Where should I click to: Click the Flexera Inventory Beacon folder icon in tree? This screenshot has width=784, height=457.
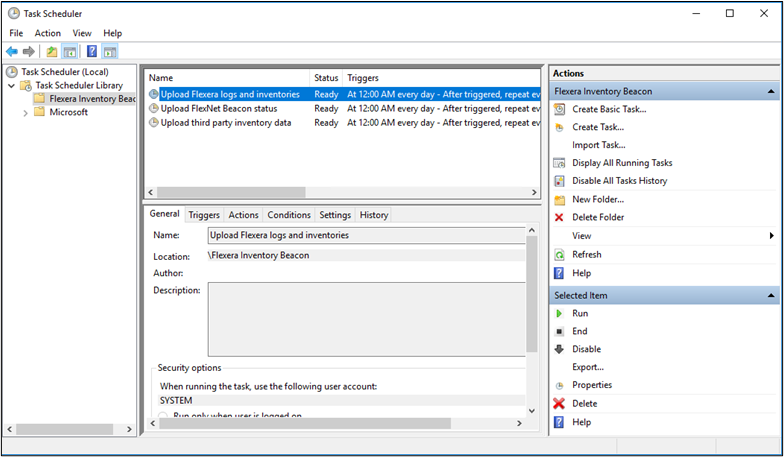pyautogui.click(x=40, y=98)
